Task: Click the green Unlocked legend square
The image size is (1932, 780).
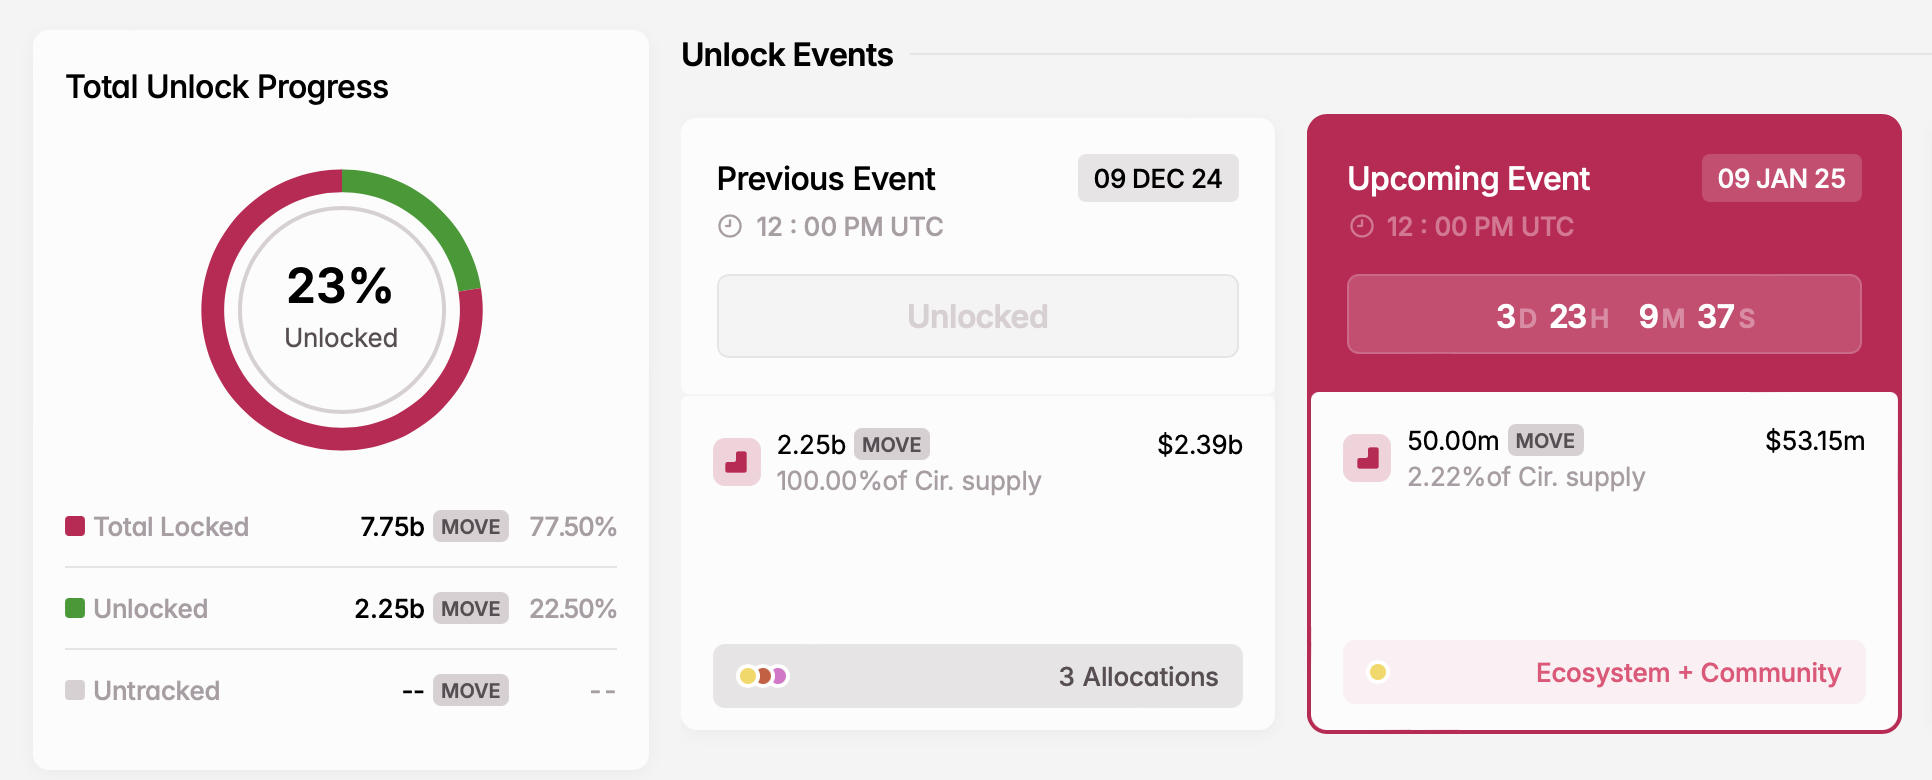Action: [x=75, y=608]
